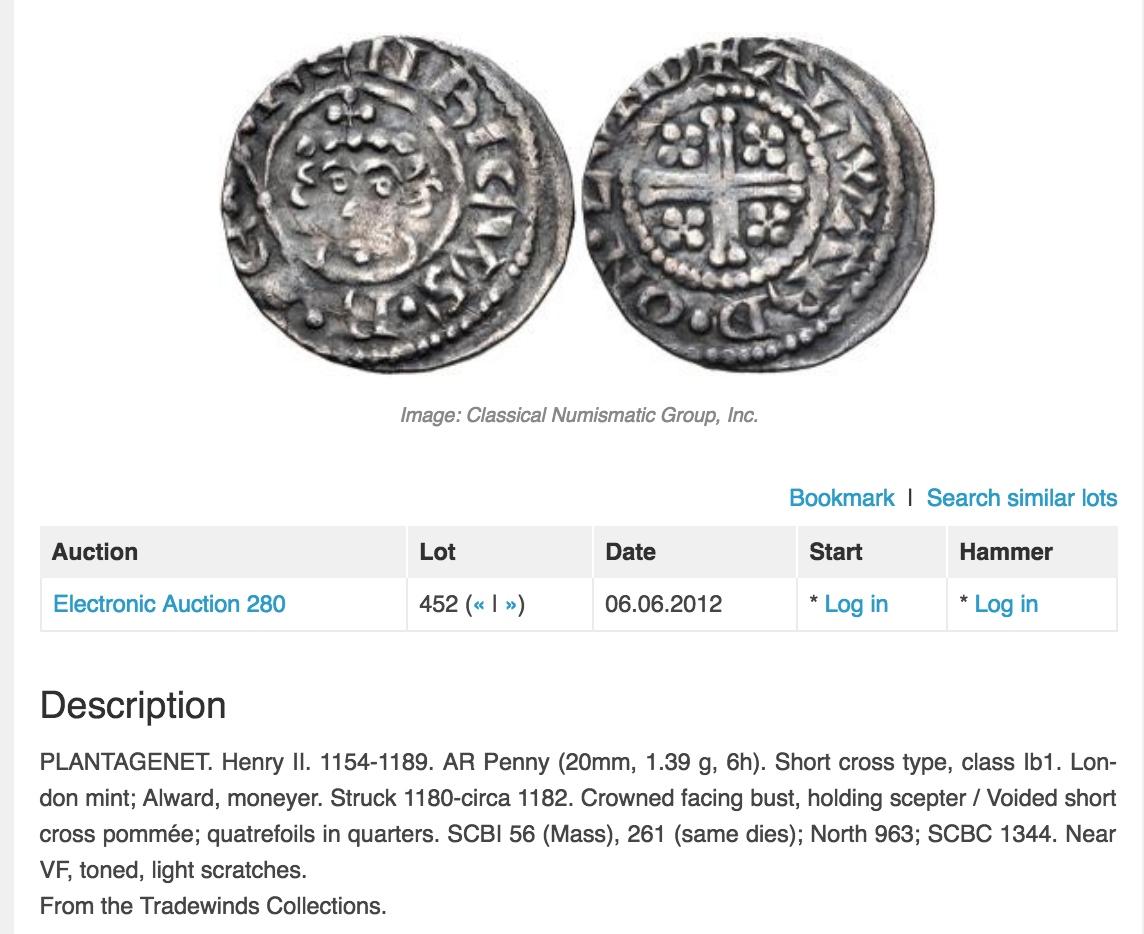Click the Date column header
The width and height of the screenshot is (1144, 934).
pyautogui.click(x=630, y=552)
